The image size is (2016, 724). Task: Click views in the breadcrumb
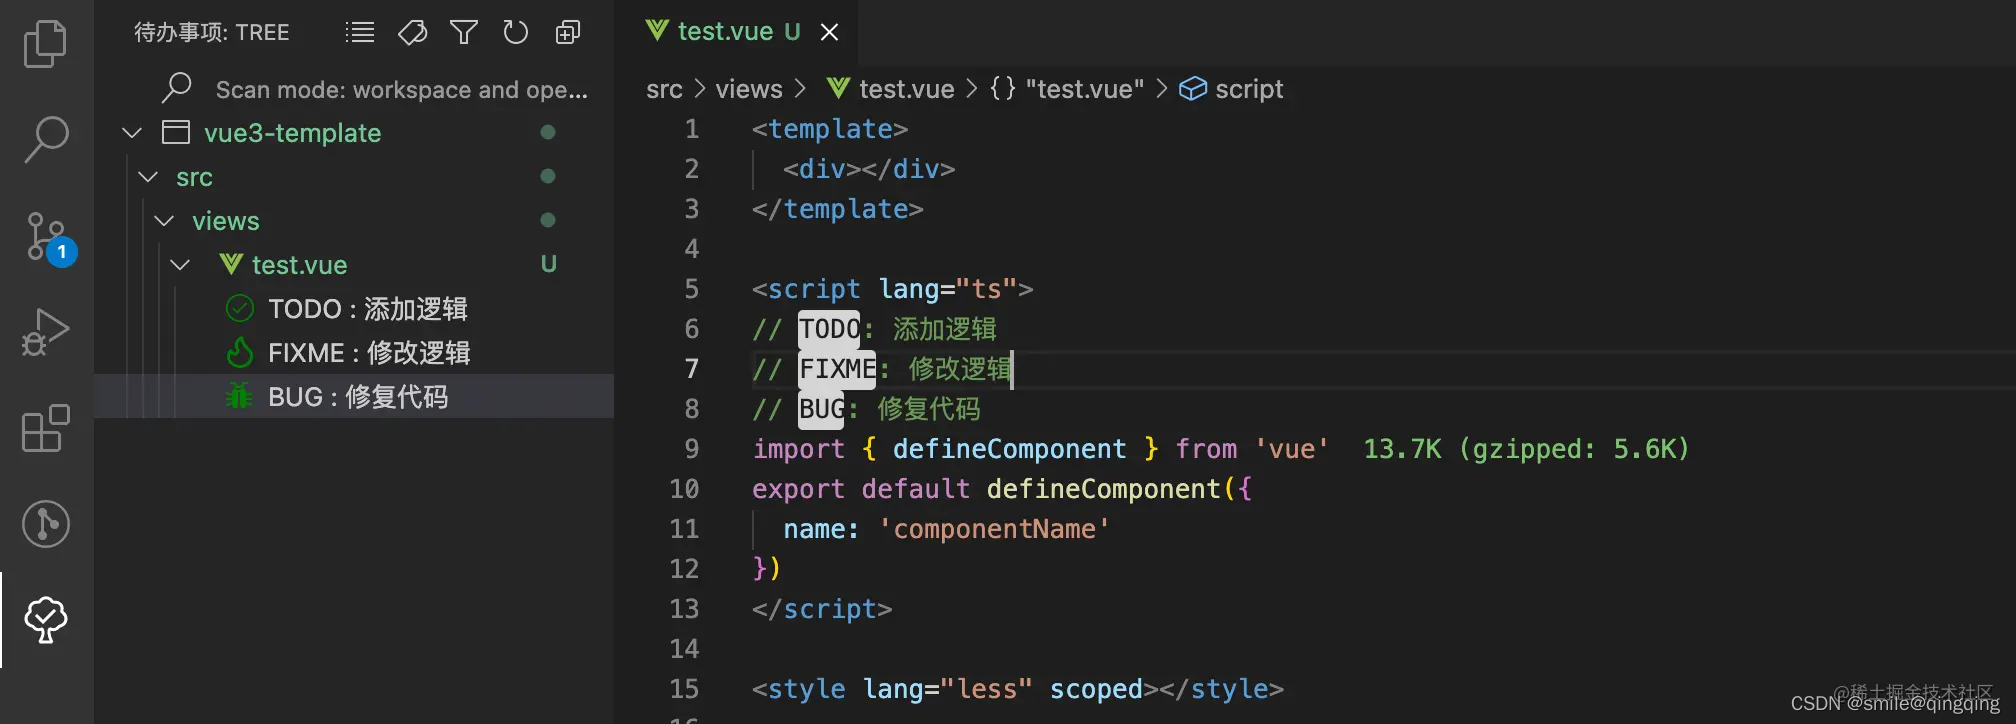(749, 89)
